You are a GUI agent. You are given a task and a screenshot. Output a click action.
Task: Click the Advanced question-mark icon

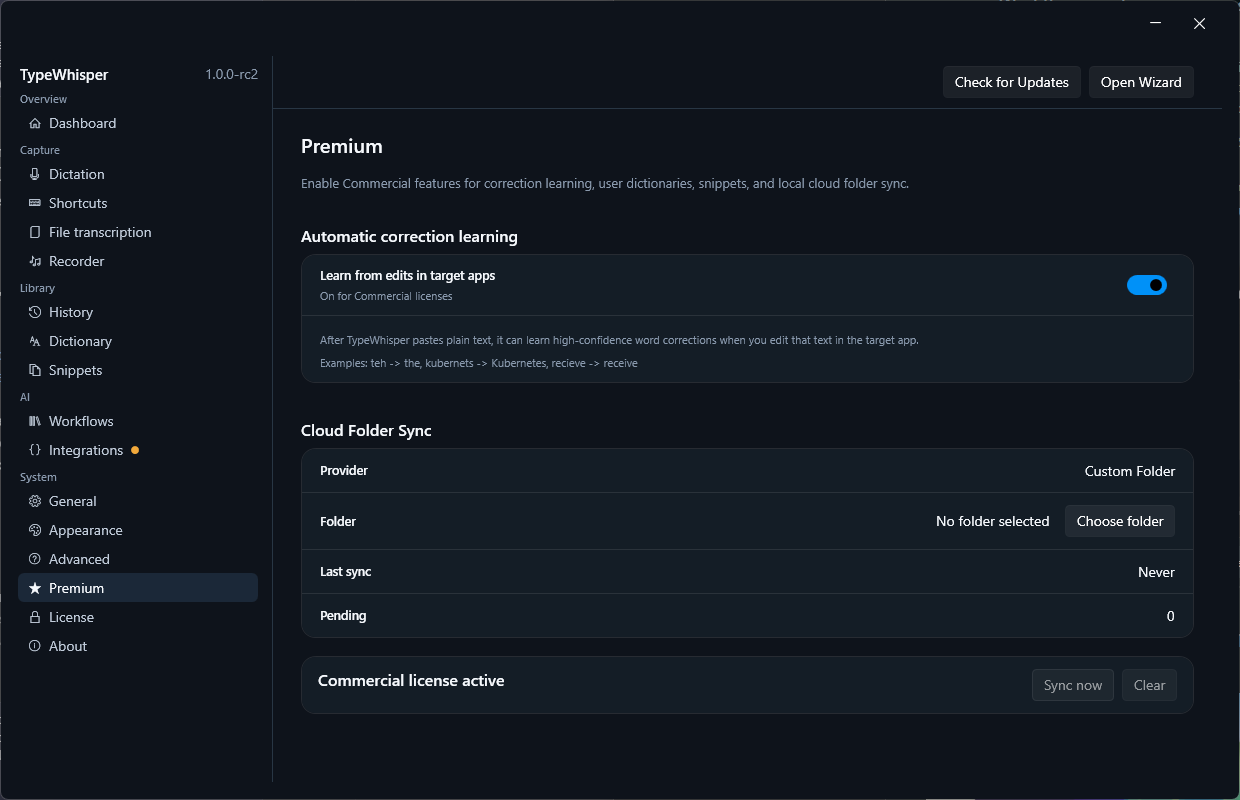click(35, 559)
